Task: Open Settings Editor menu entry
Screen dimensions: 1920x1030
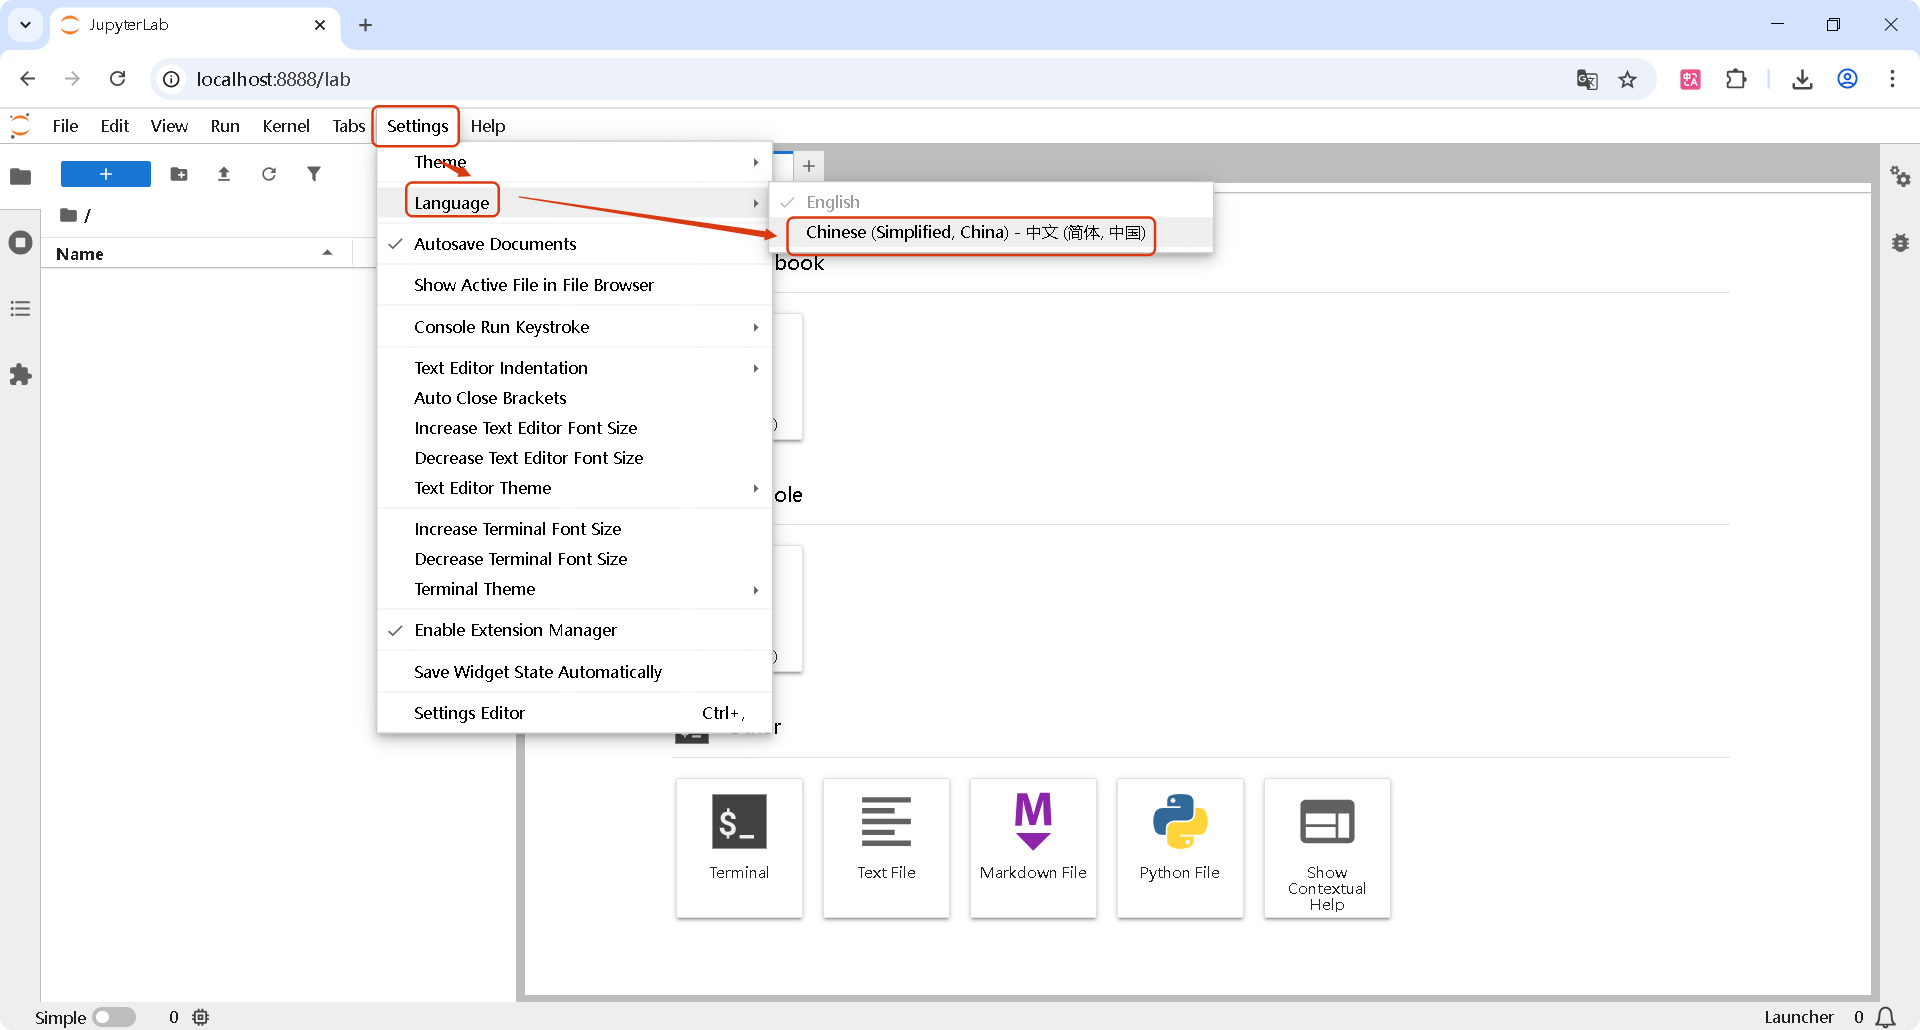Action: click(x=575, y=713)
